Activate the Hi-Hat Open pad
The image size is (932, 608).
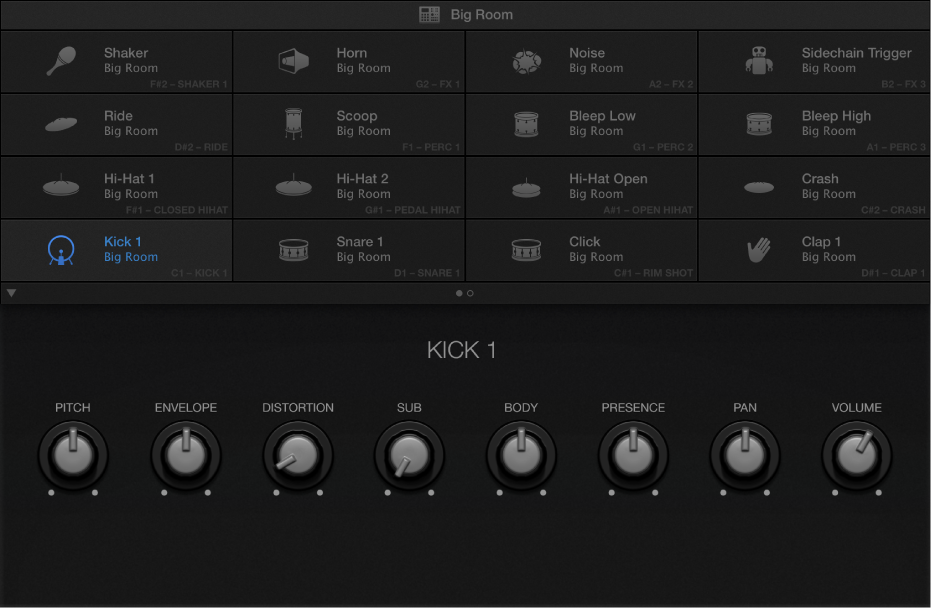[581, 187]
